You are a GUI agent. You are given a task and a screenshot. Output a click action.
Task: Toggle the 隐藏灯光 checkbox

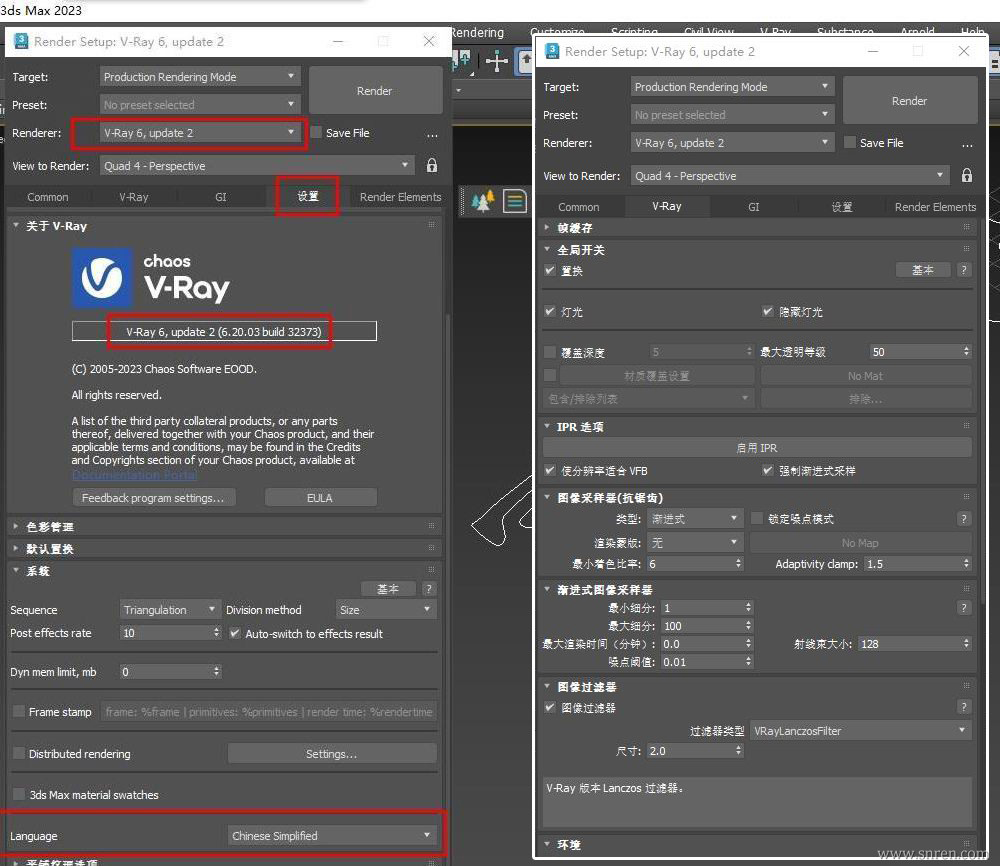pos(768,312)
